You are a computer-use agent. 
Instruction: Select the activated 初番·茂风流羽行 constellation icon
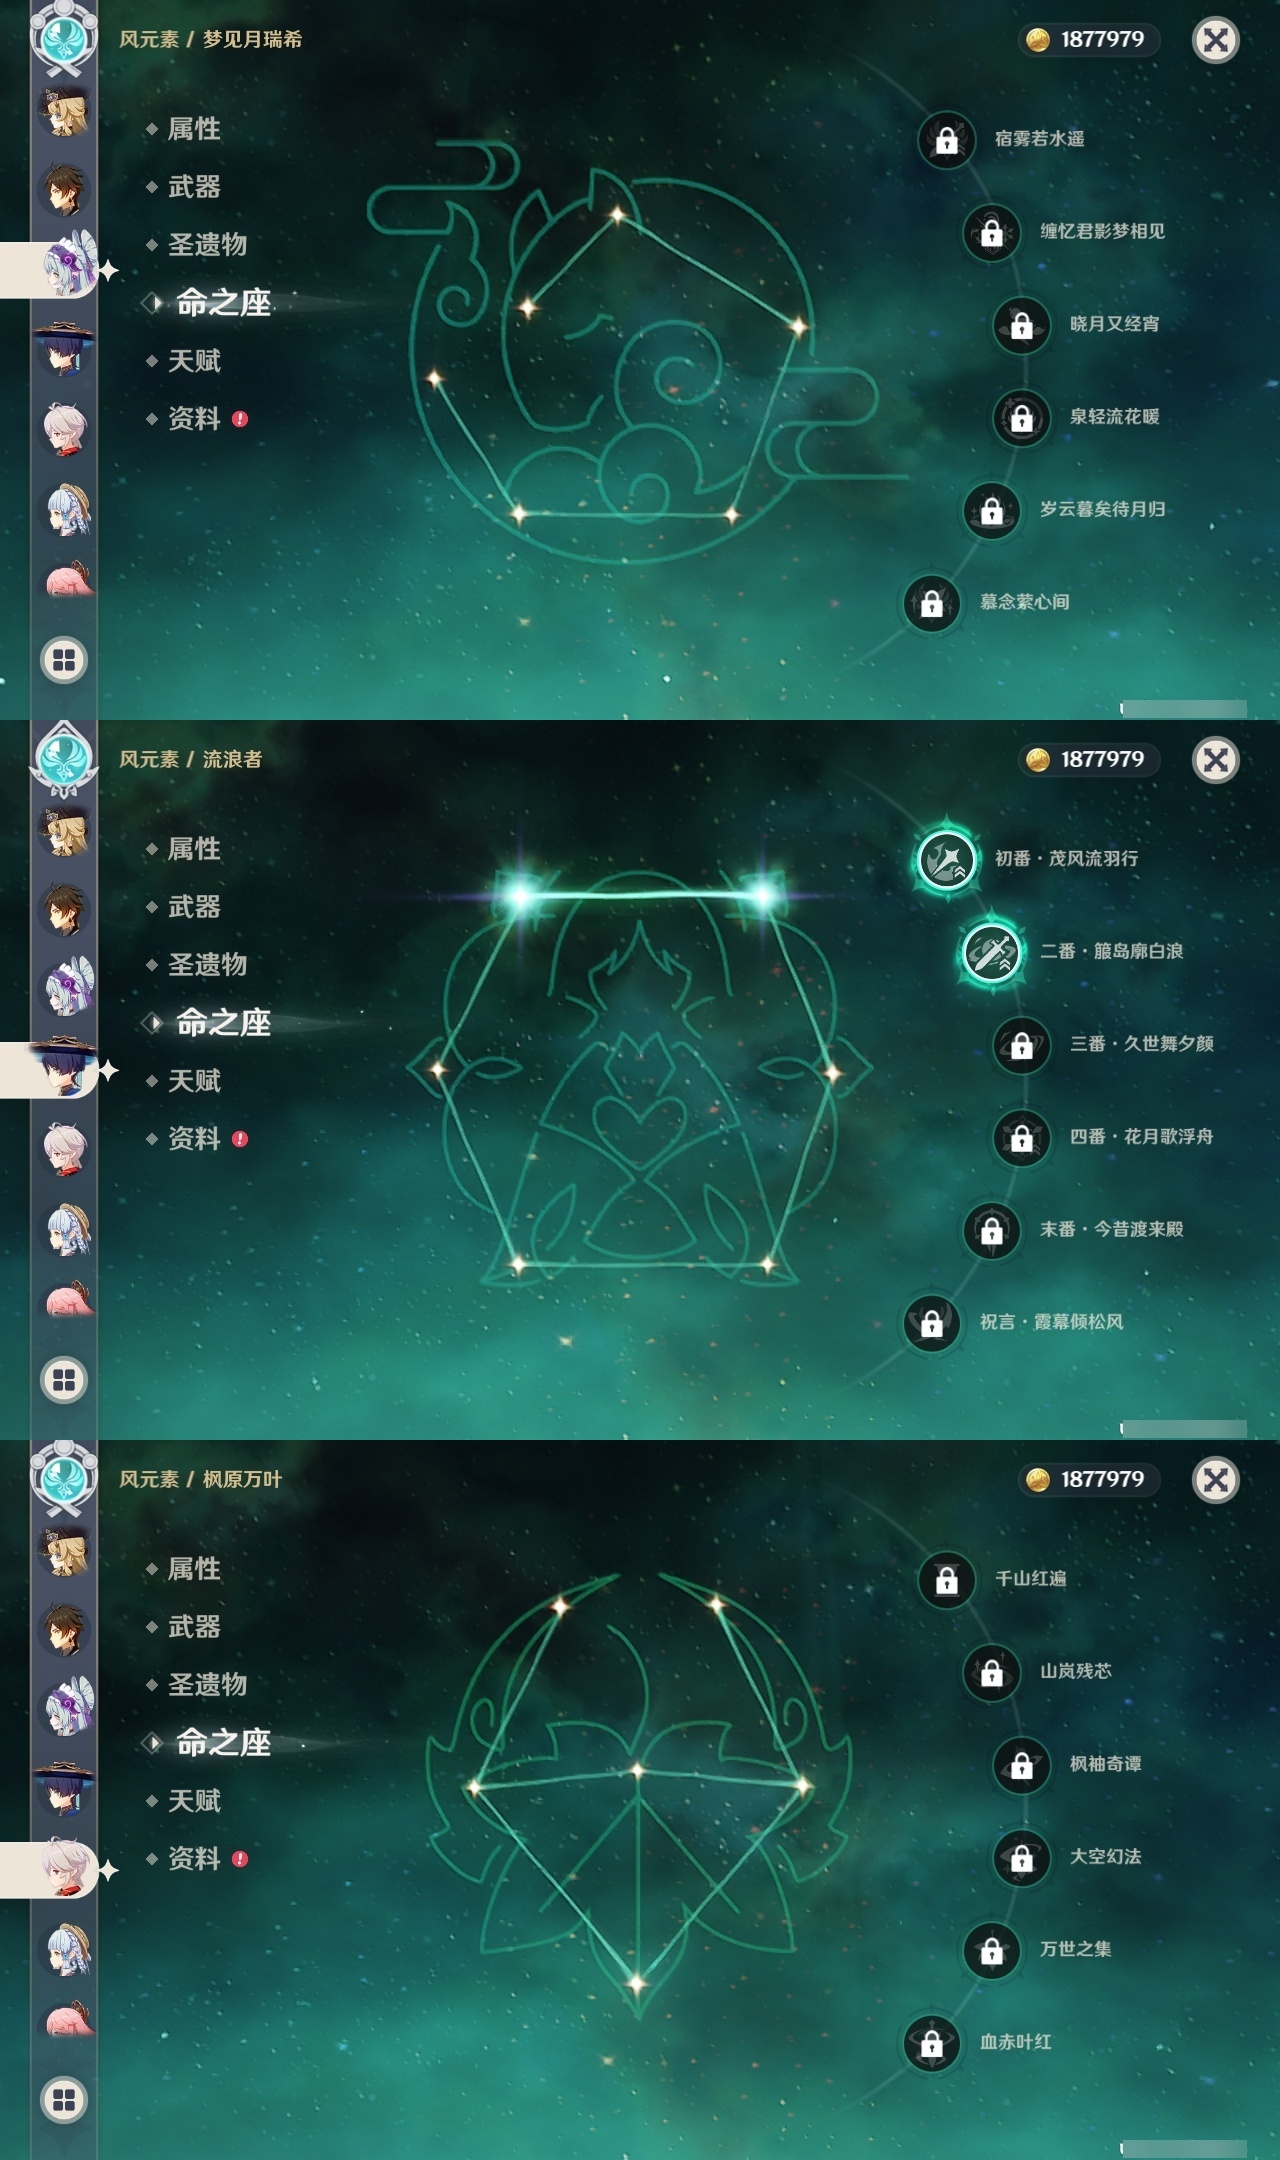(x=946, y=859)
